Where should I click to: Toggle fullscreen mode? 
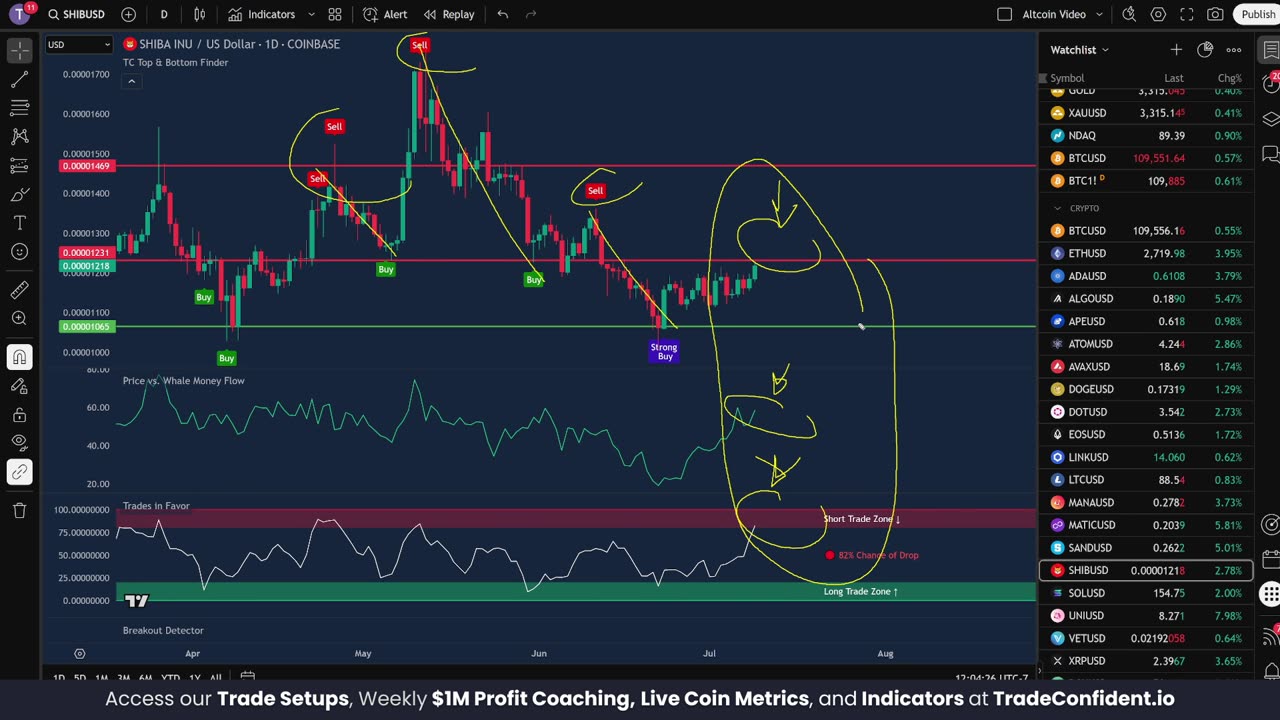pyautogui.click(x=1187, y=14)
